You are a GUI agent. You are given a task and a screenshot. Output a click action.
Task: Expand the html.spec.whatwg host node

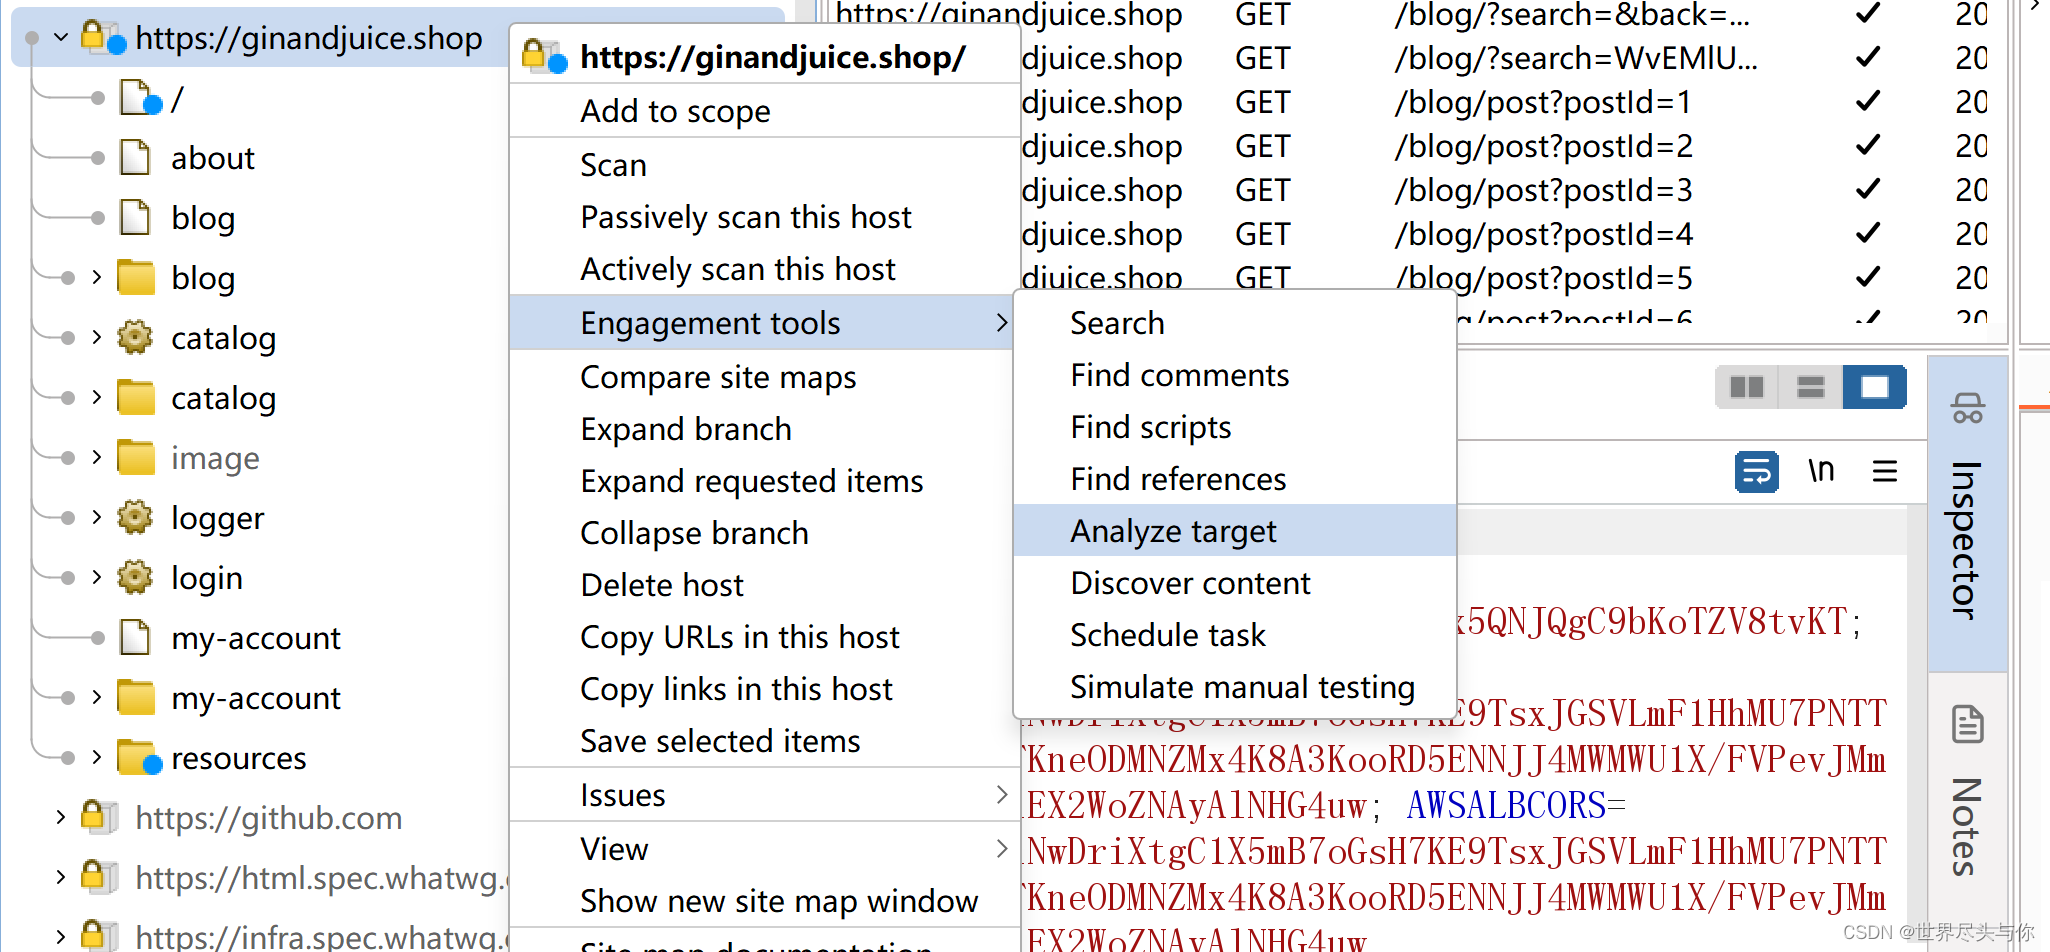[x=61, y=878]
